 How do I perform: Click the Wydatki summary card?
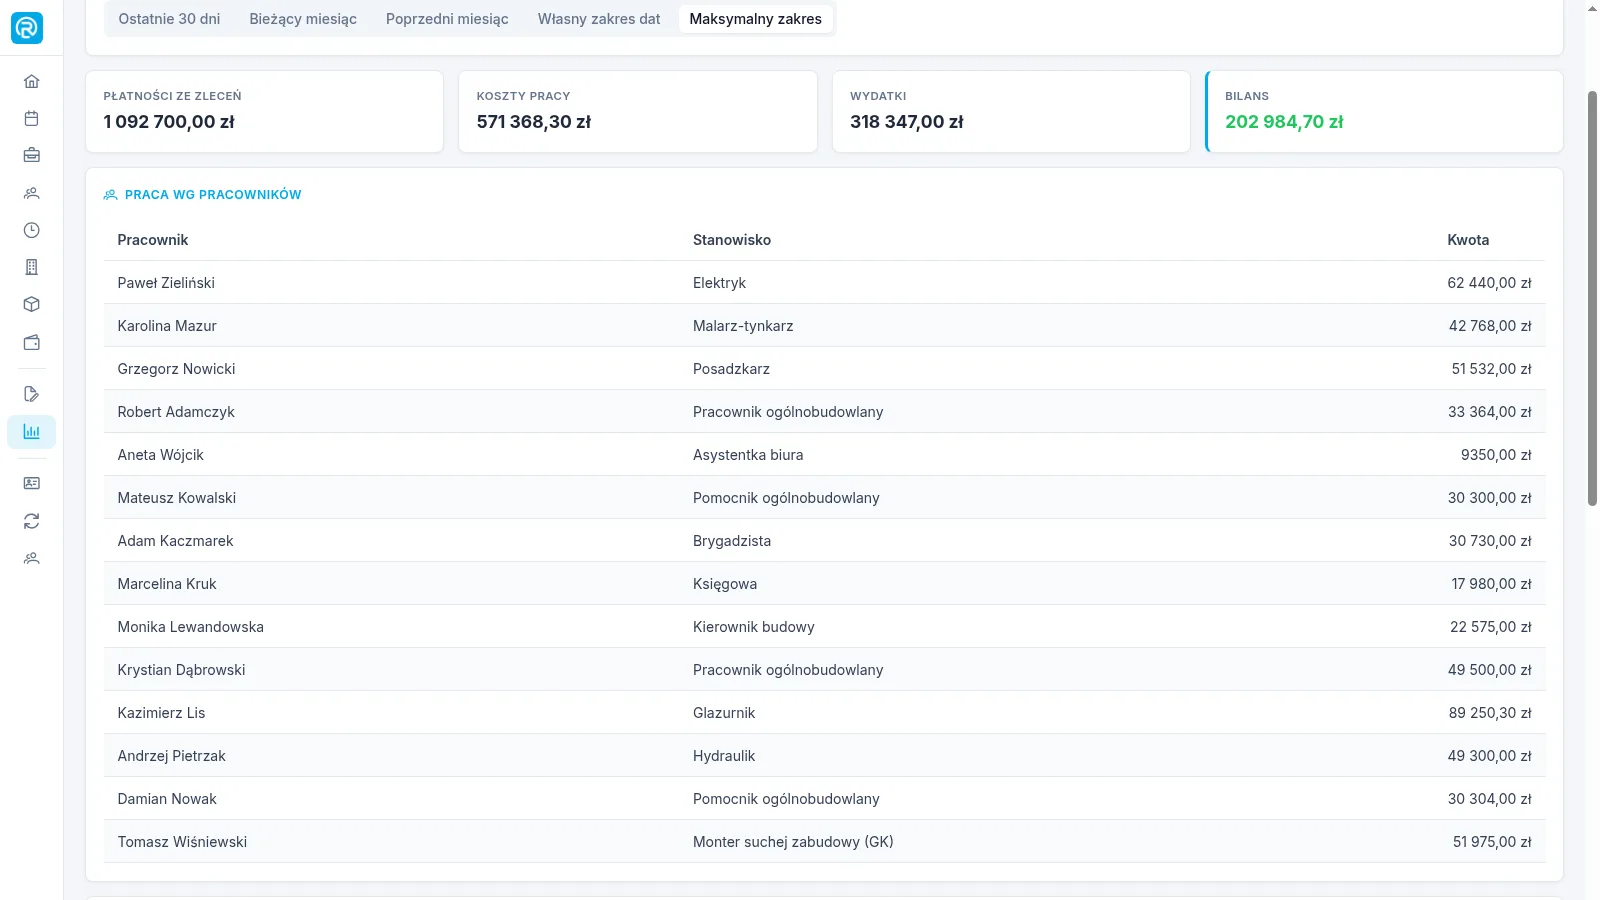coord(1011,111)
